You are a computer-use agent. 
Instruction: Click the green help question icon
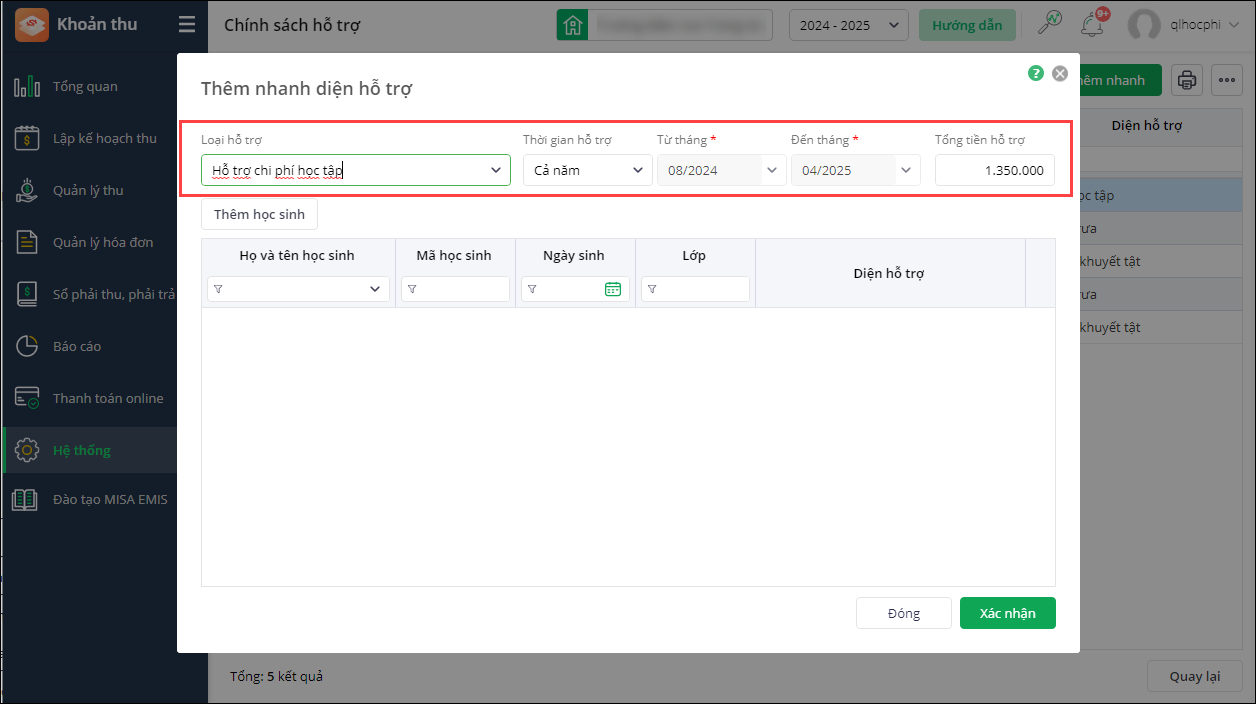click(1036, 73)
